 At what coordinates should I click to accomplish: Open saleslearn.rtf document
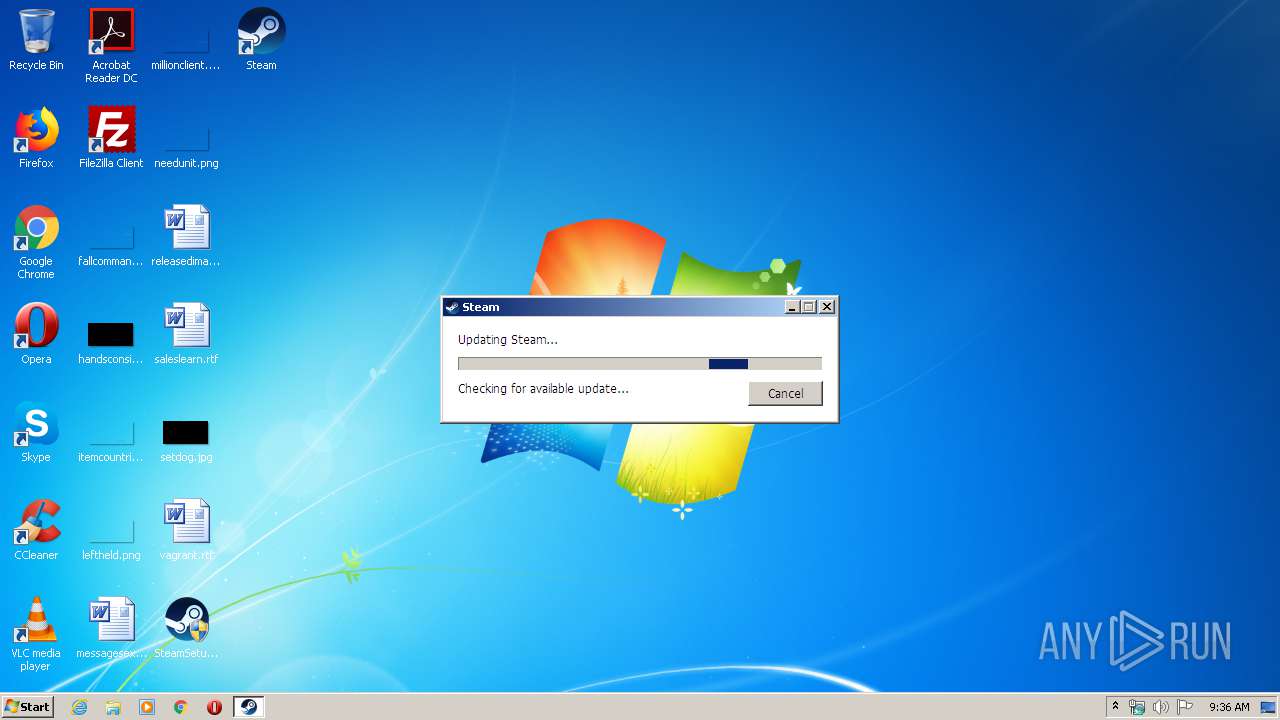pos(186,334)
